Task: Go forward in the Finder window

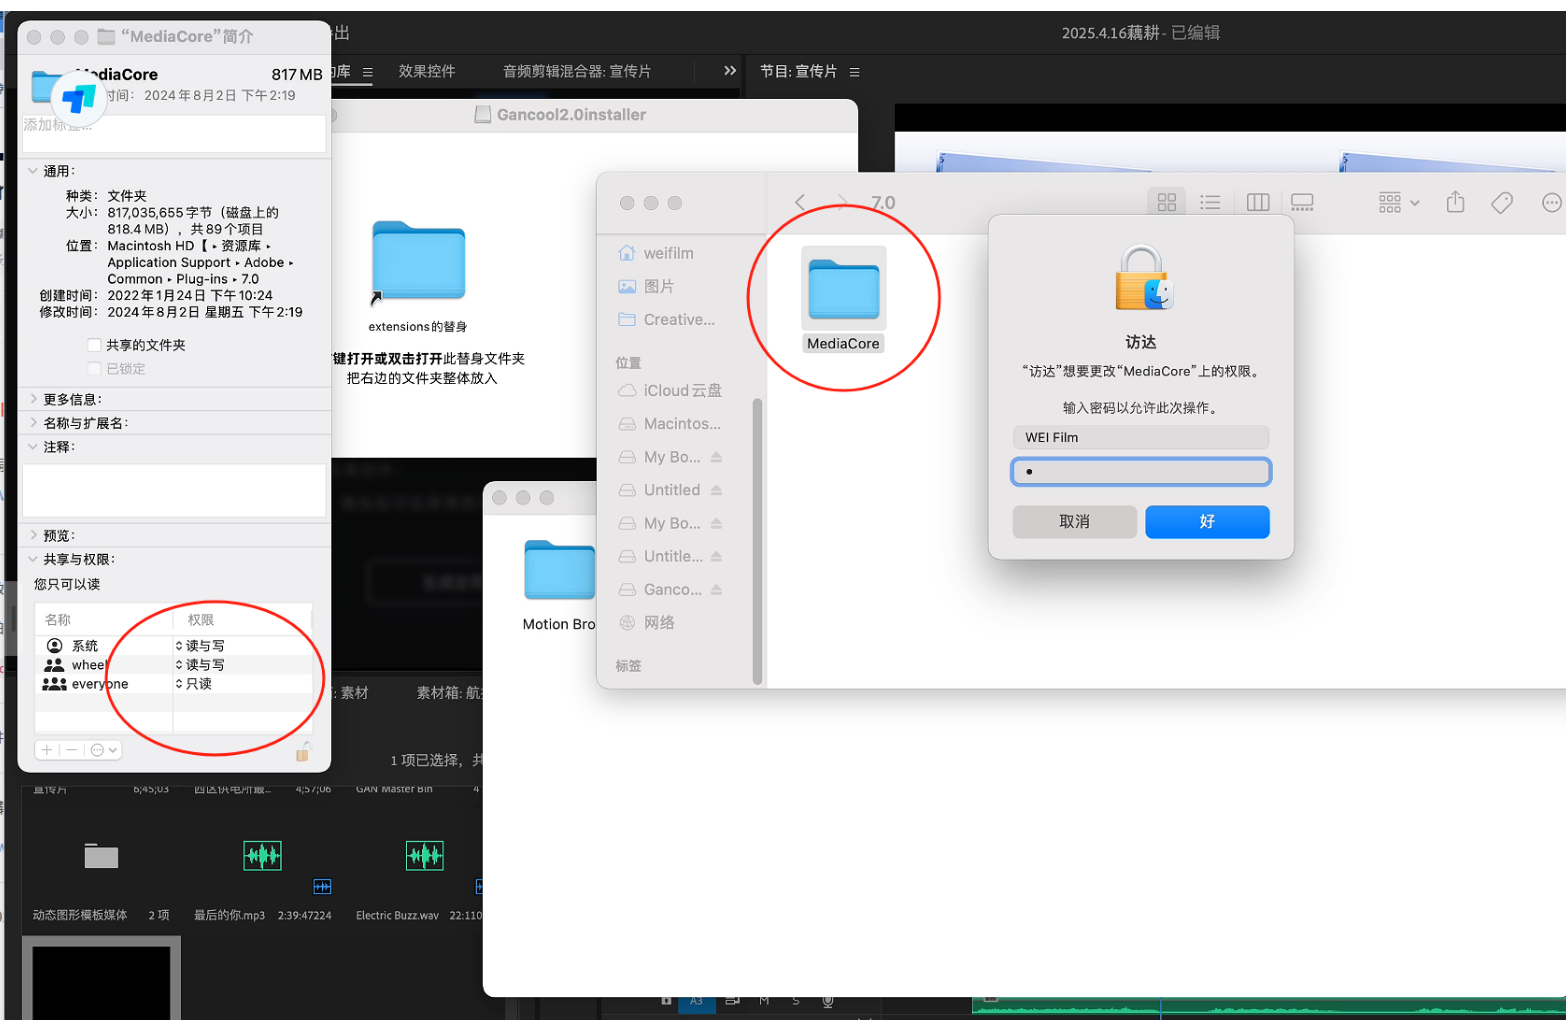Action: coord(842,202)
